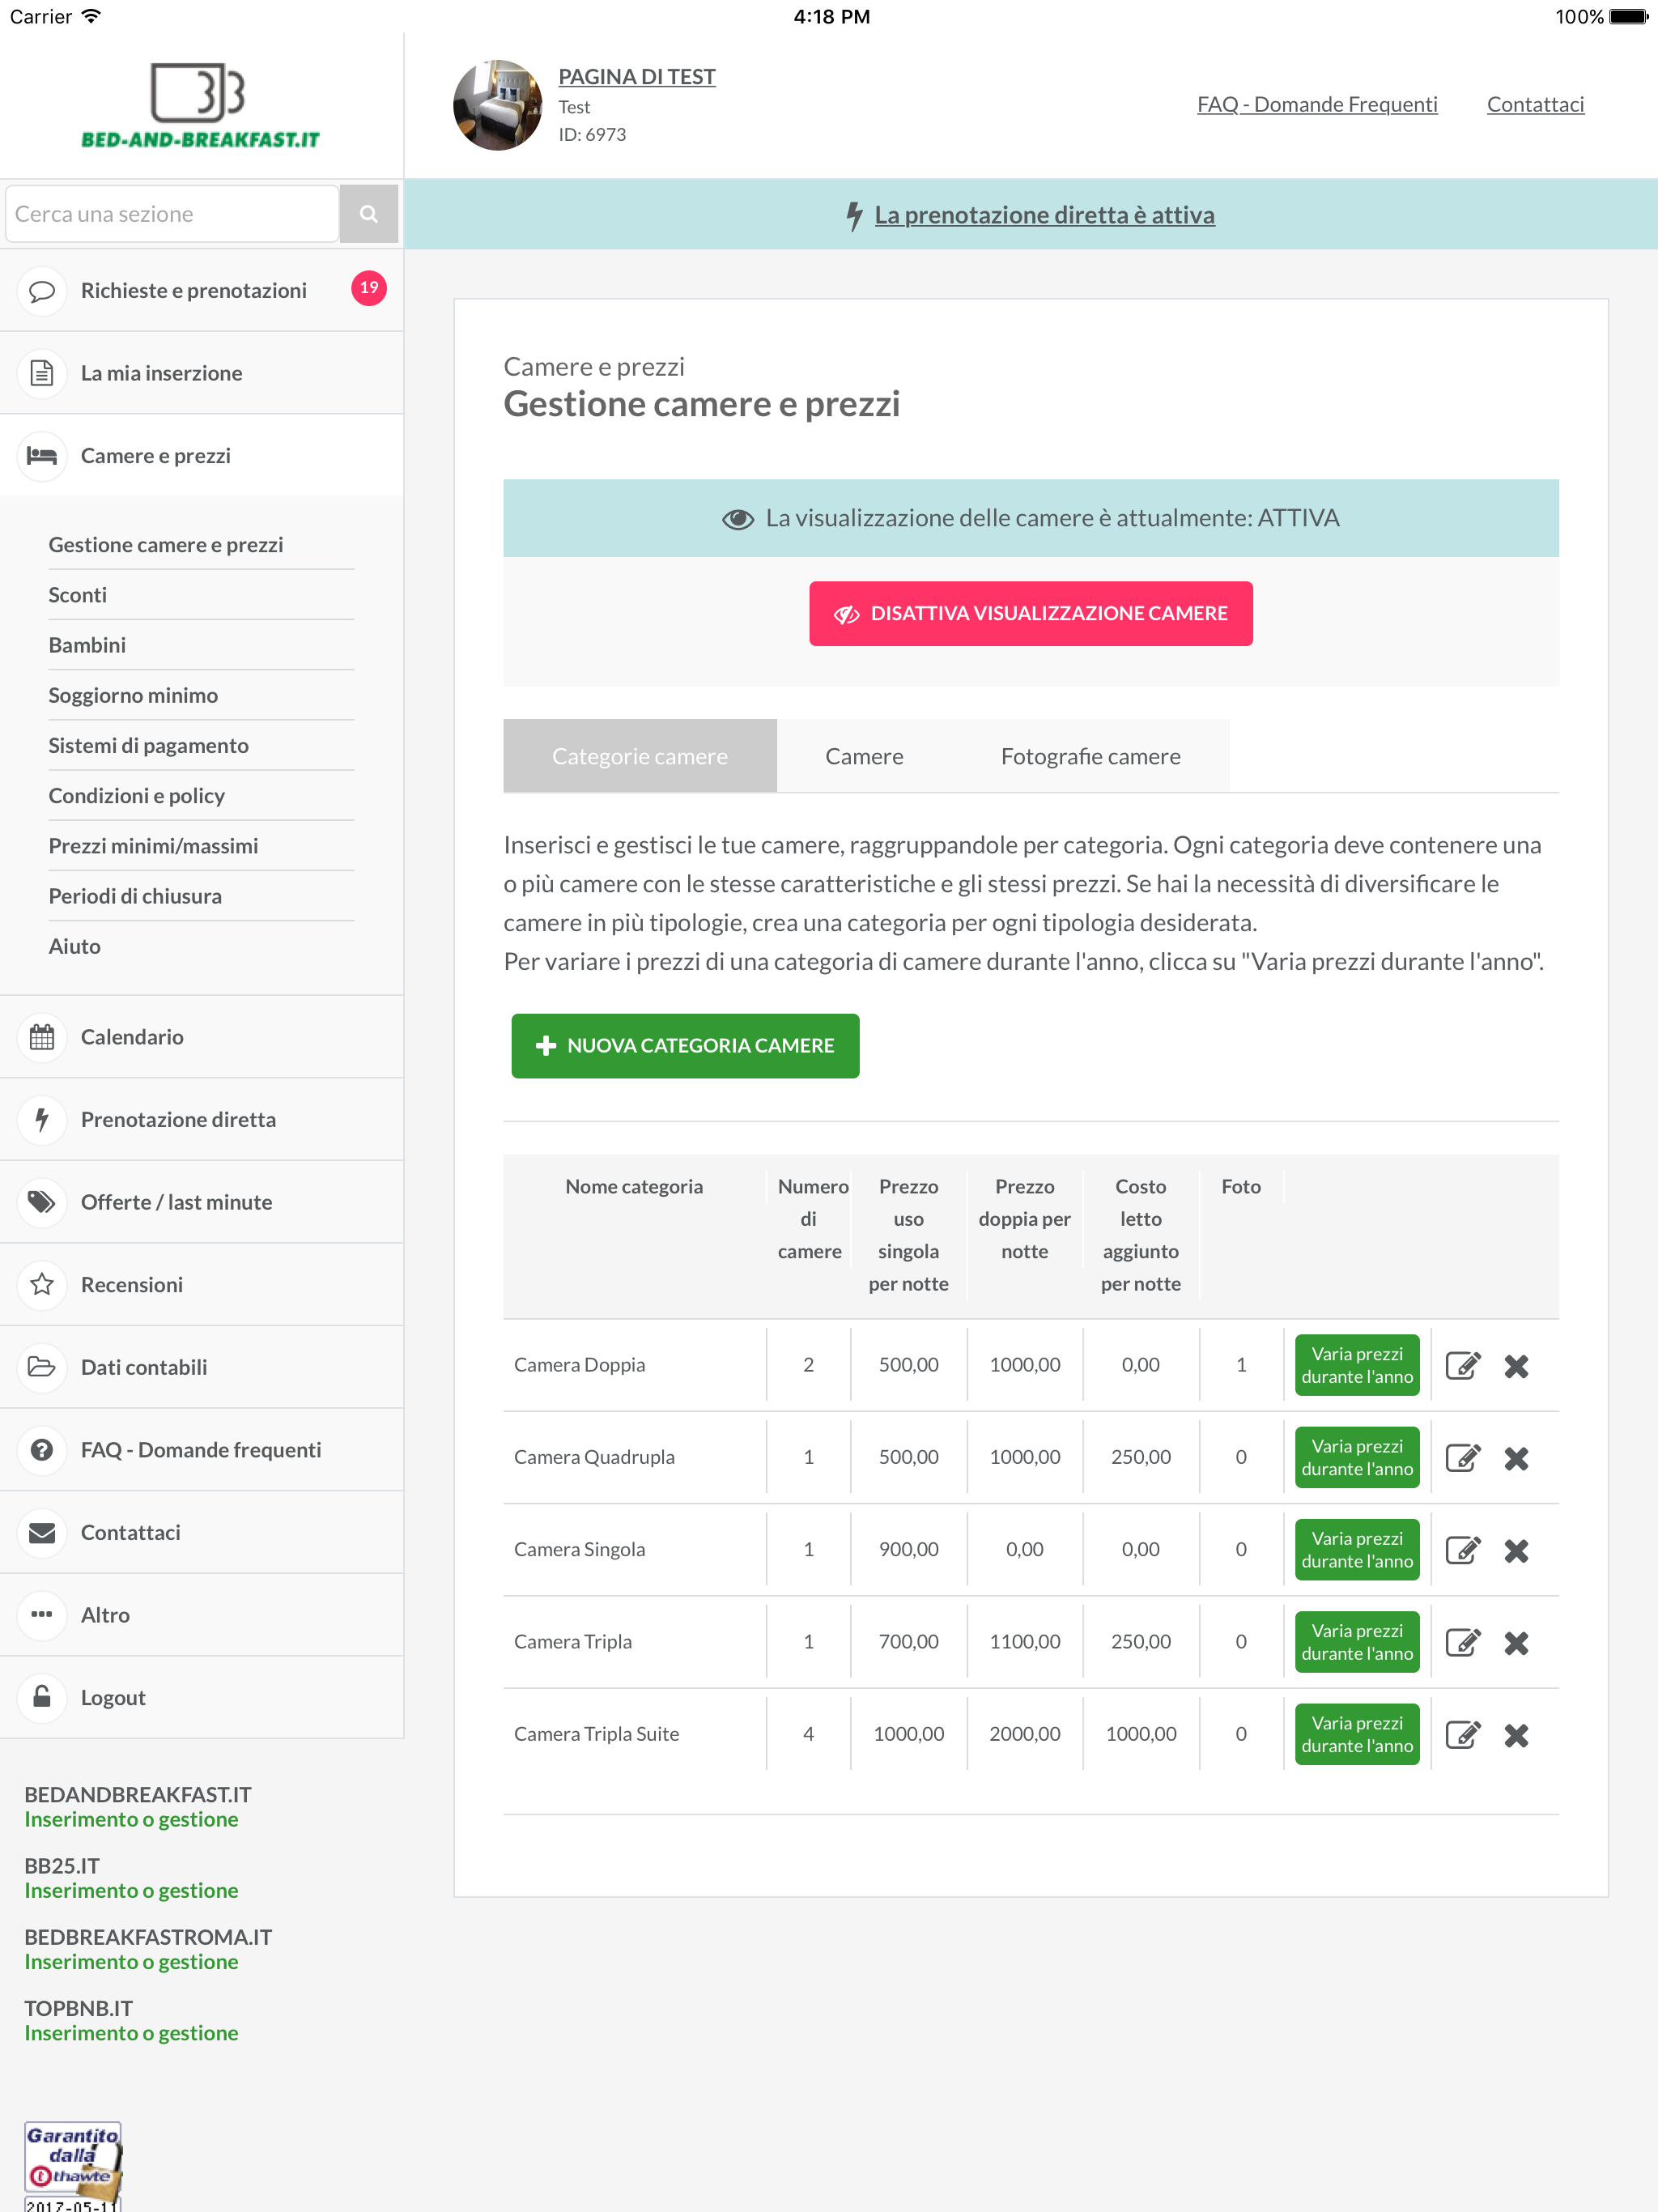
Task: Open Richieste e prenotazioni speech bubble icon
Action: (42, 291)
